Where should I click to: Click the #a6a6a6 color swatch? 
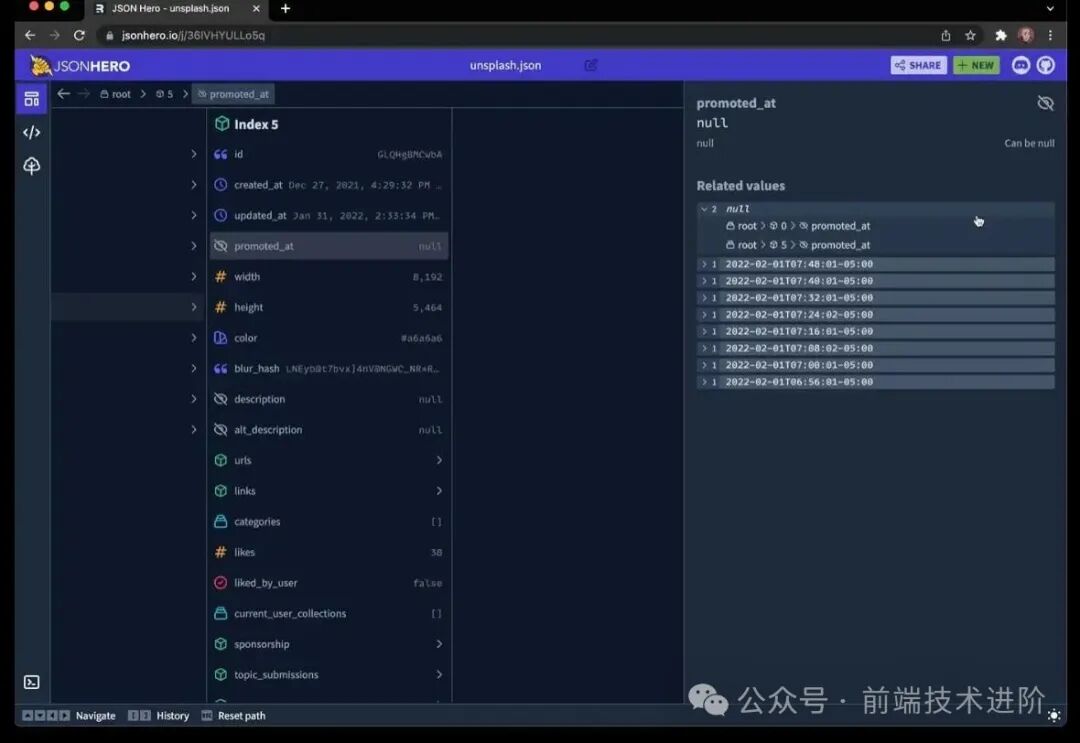point(220,338)
